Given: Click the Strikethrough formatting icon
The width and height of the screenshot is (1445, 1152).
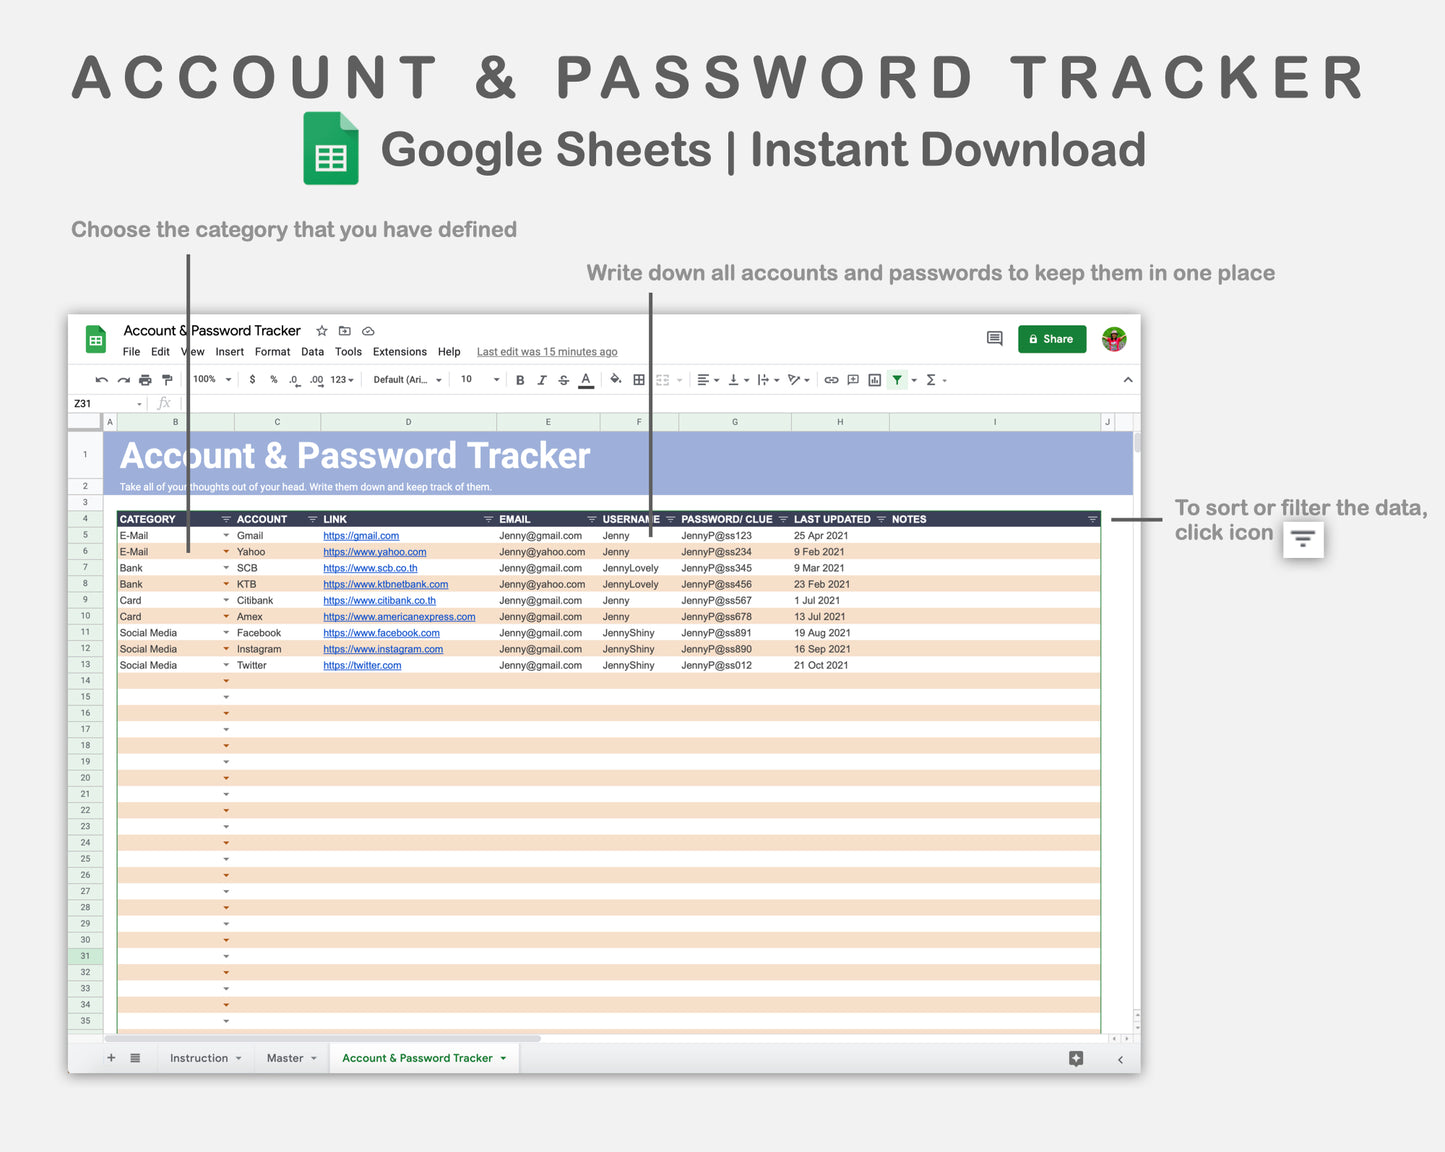Looking at the screenshot, I should (x=562, y=380).
